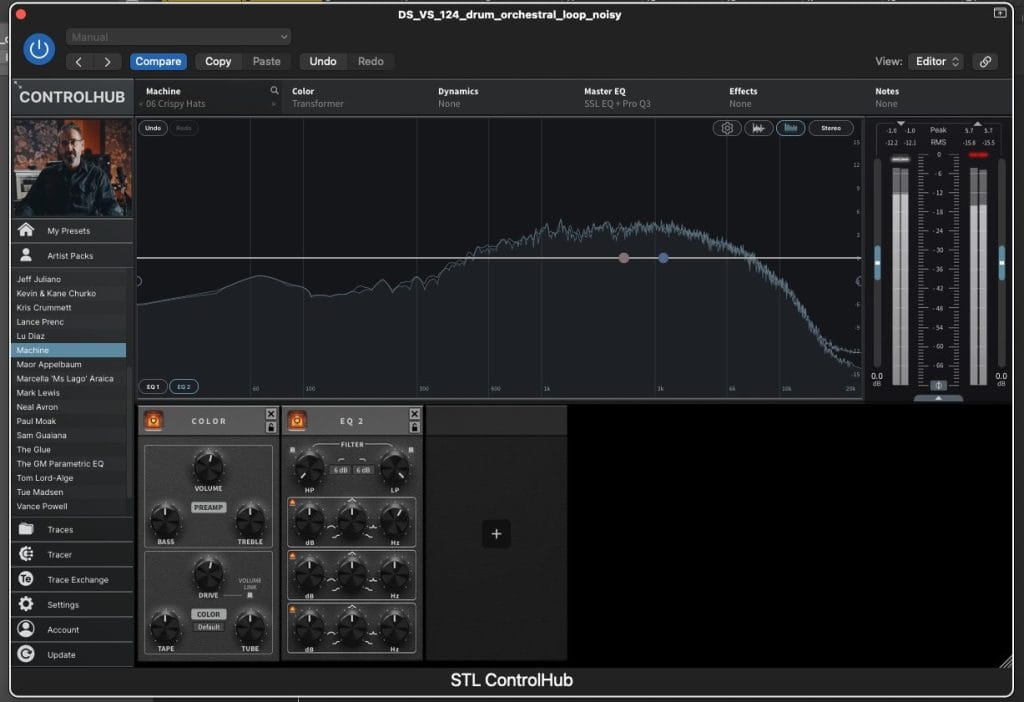Enable the second EQ band orange indicator
Screen dimensions: 1024x702
[x=293, y=556]
